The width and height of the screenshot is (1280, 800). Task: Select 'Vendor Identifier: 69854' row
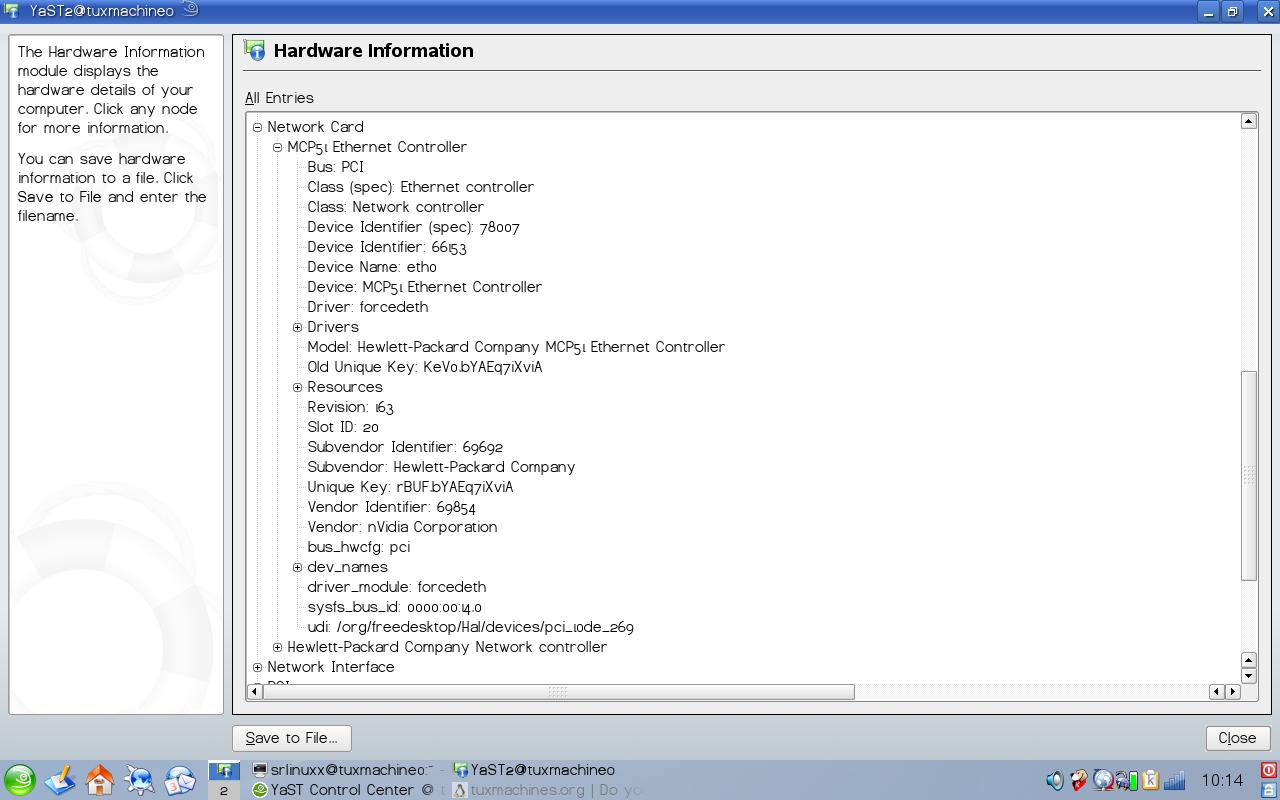391,507
